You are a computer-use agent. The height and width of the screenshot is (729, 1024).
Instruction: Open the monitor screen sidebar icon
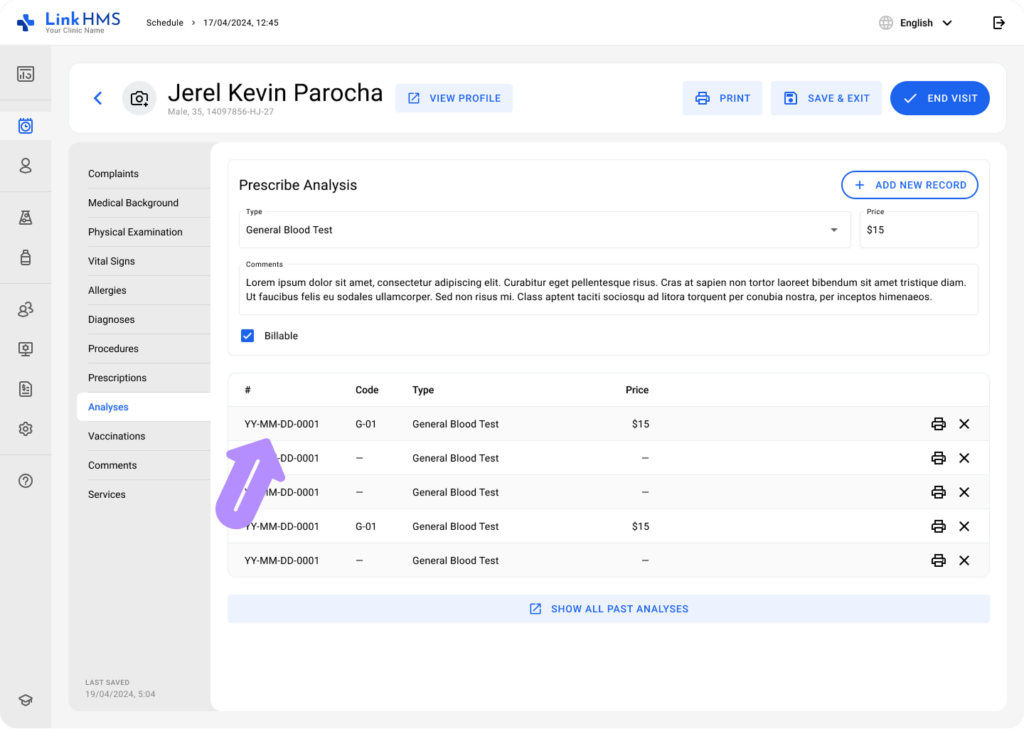point(25,349)
